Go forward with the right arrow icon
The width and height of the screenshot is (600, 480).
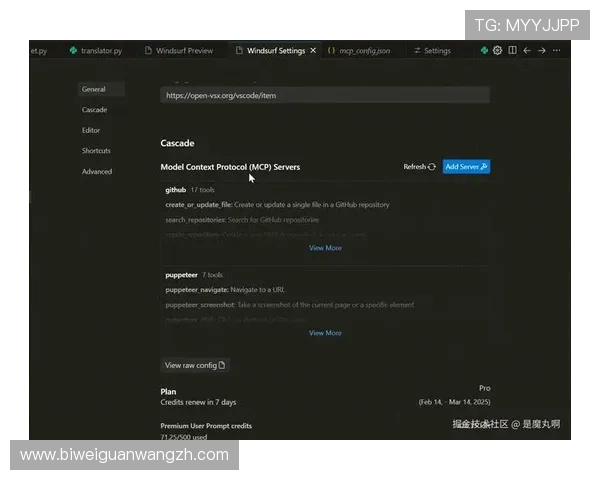point(542,51)
